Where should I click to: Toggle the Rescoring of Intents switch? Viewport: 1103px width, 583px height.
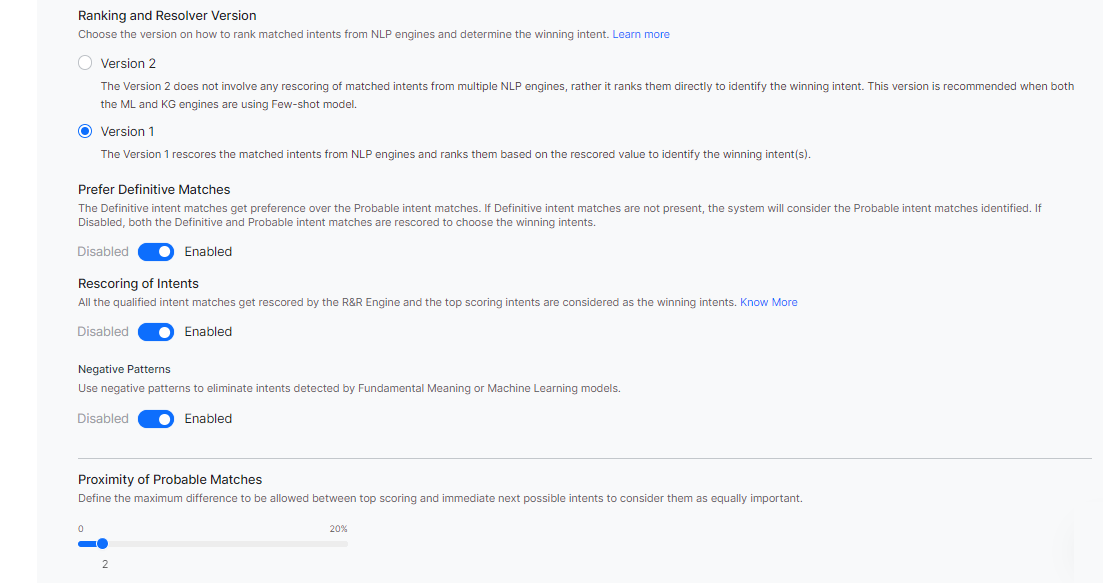coord(156,332)
